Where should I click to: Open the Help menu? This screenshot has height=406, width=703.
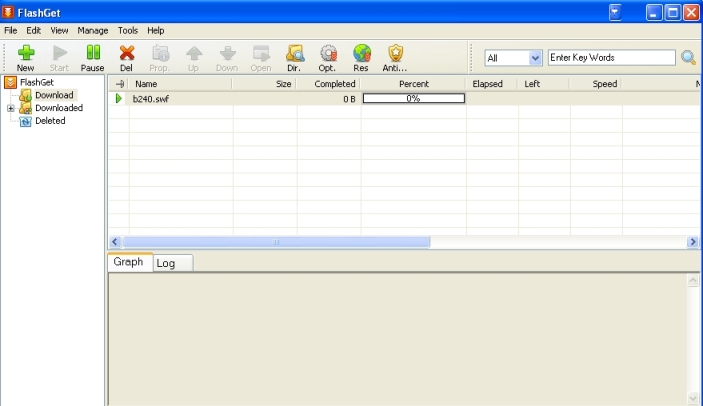[156, 30]
